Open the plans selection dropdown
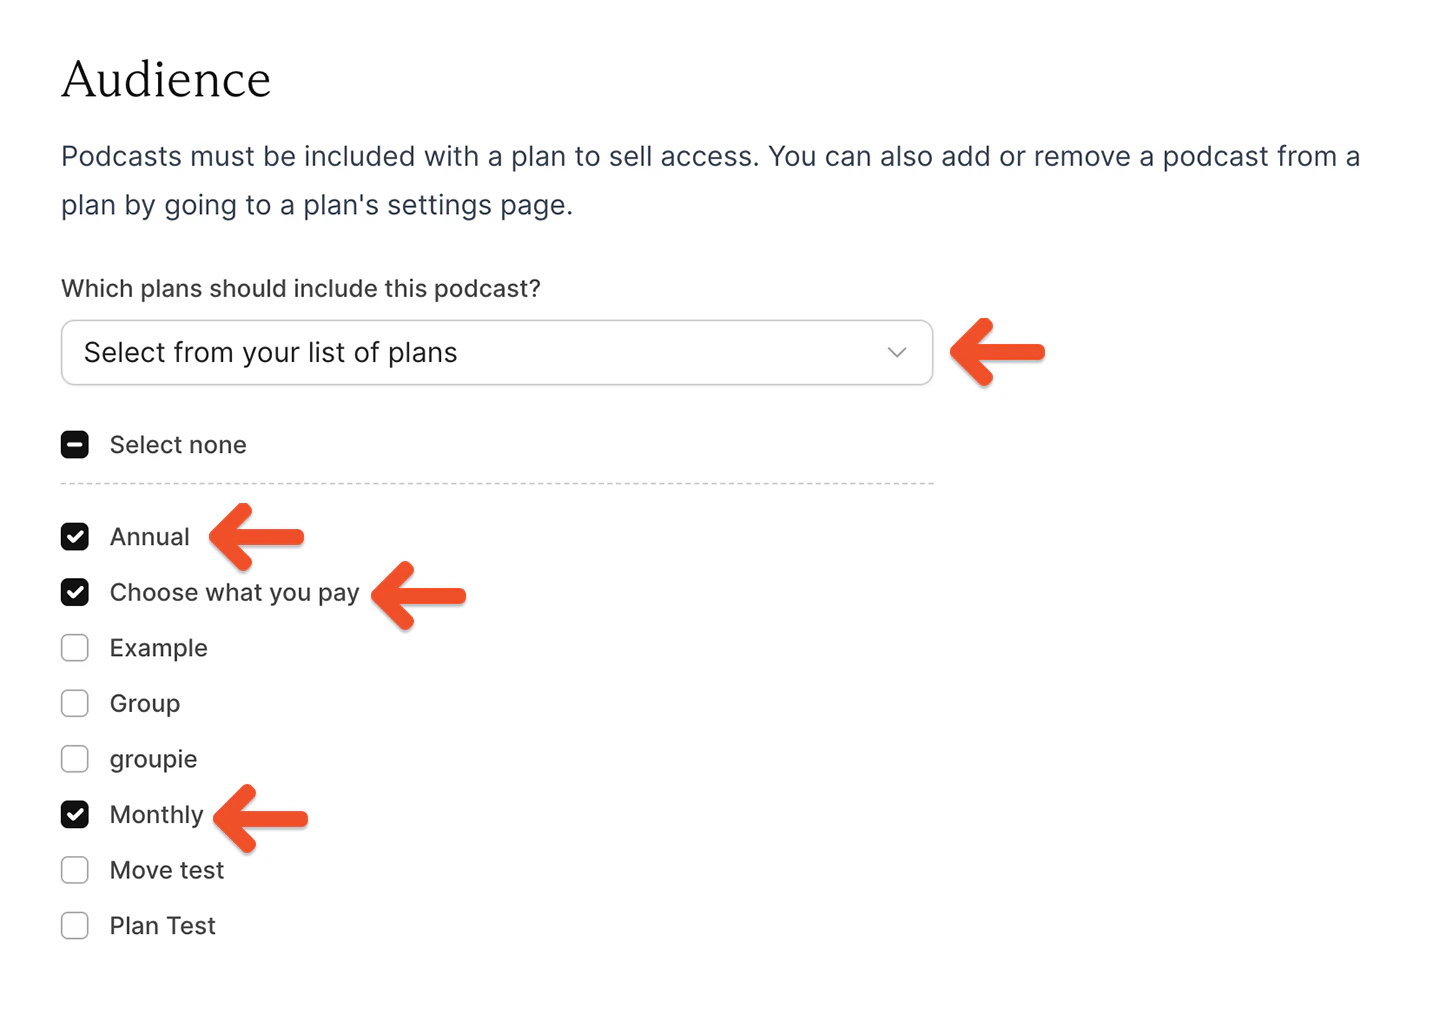This screenshot has height=1021, width=1440. click(x=497, y=352)
